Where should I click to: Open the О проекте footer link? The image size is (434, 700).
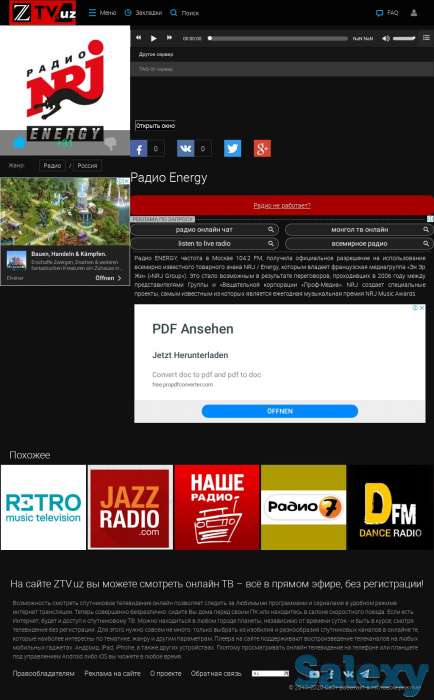click(x=166, y=673)
